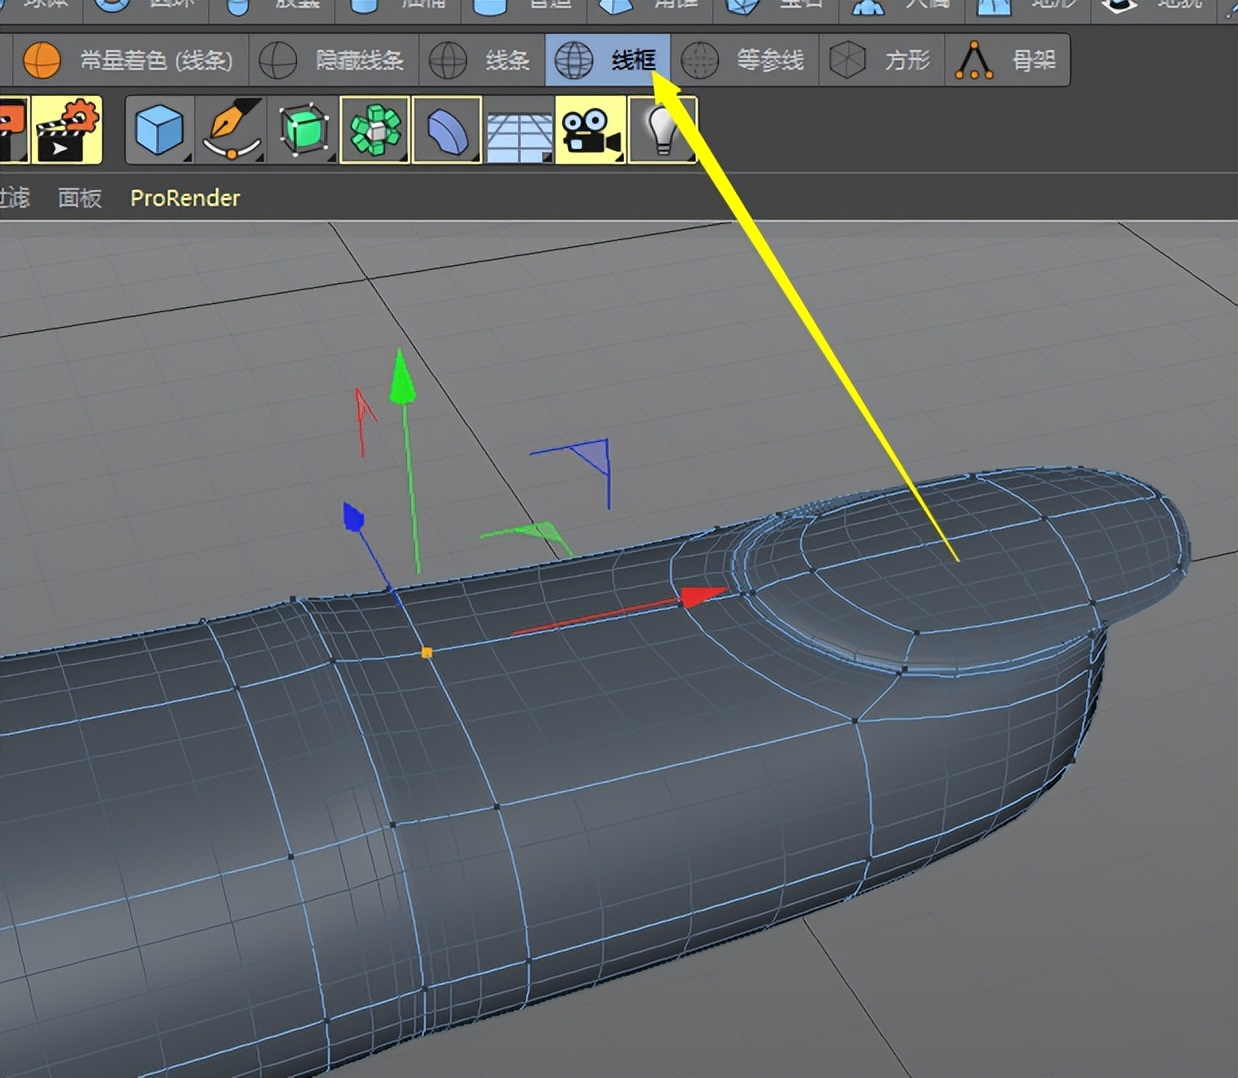Click the orange selected point on mesh
This screenshot has width=1238, height=1078.
tap(427, 653)
